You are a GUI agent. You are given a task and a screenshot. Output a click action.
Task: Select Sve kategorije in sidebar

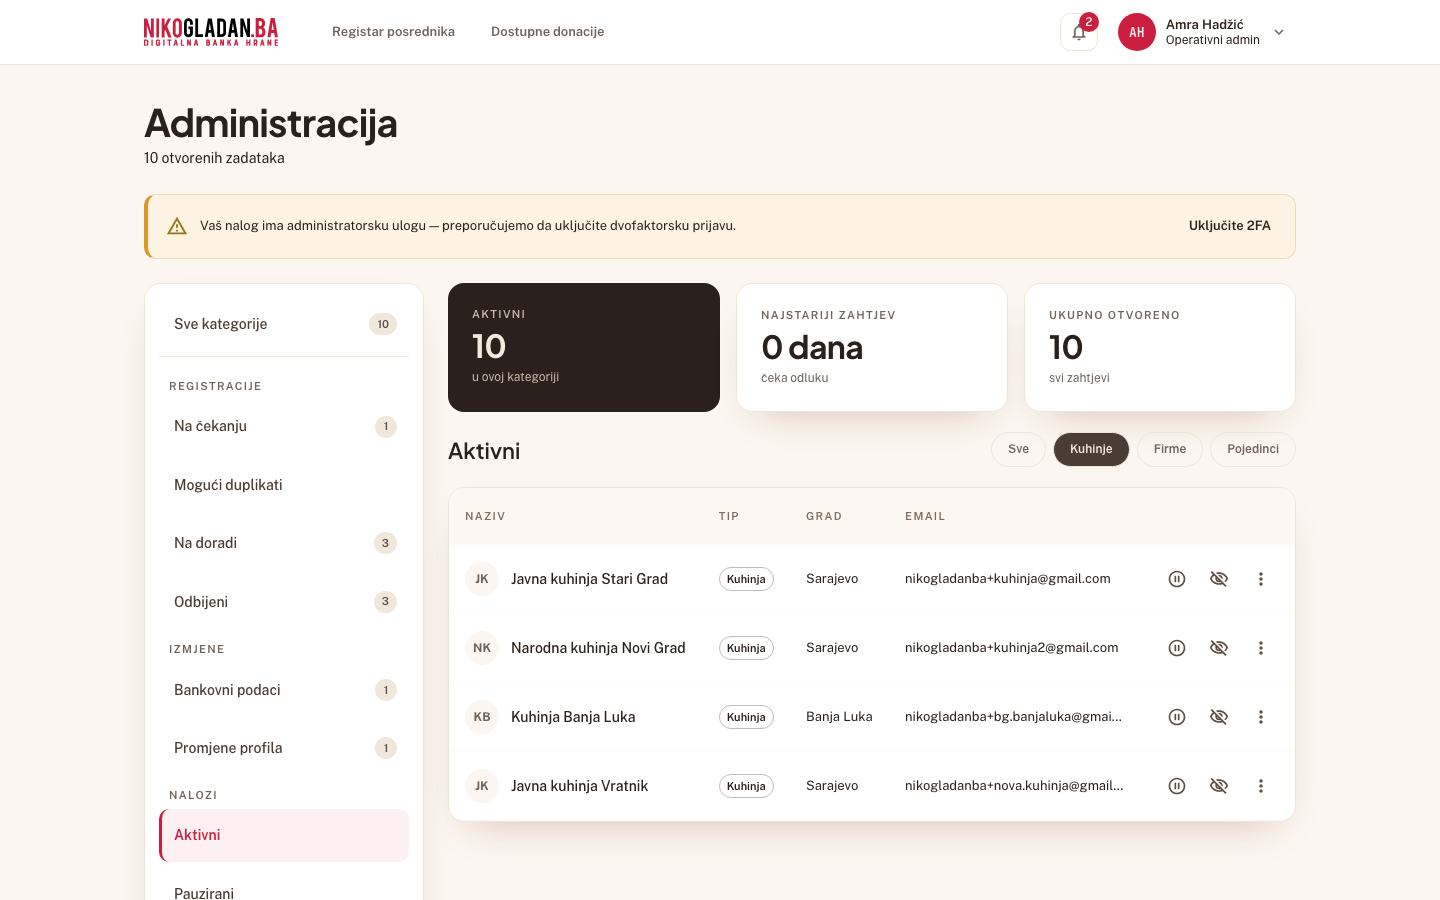click(x=284, y=324)
